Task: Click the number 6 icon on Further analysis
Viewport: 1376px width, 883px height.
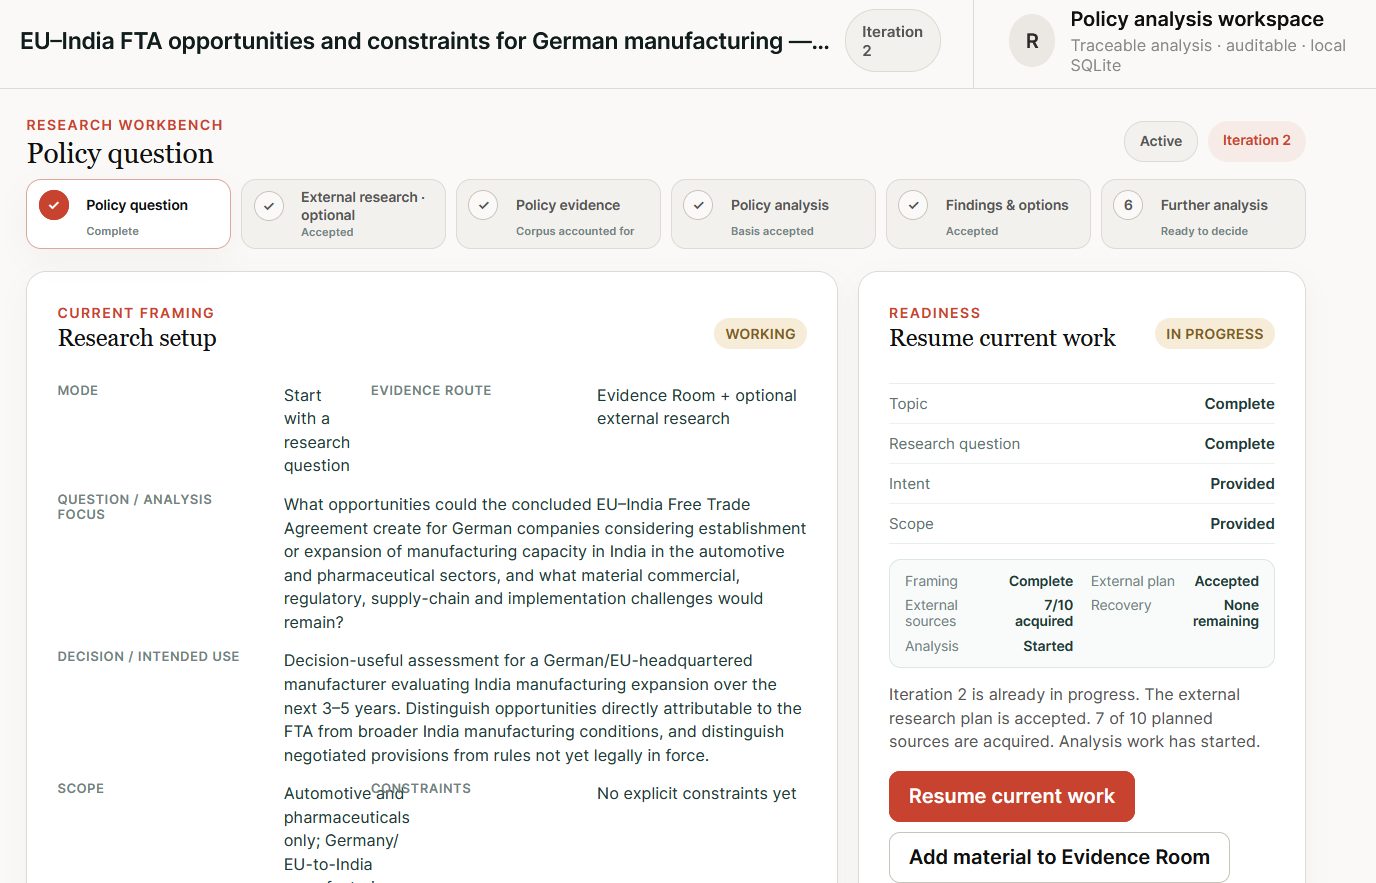Action: (1129, 205)
